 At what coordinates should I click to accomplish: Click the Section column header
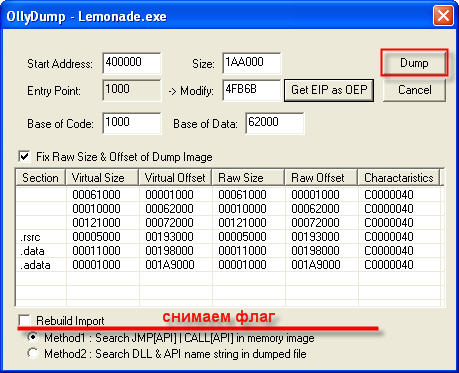(x=41, y=177)
